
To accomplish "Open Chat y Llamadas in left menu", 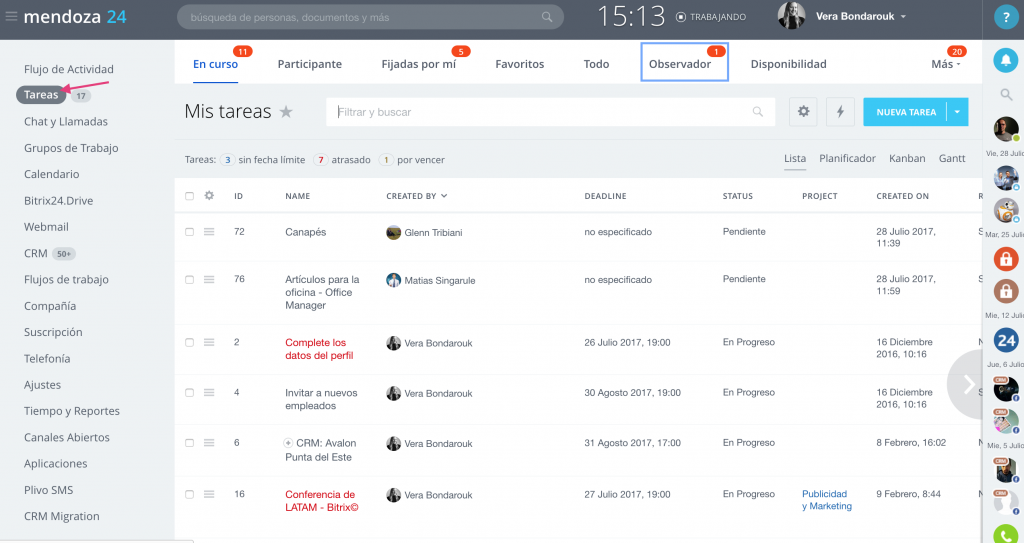I will tap(66, 122).
